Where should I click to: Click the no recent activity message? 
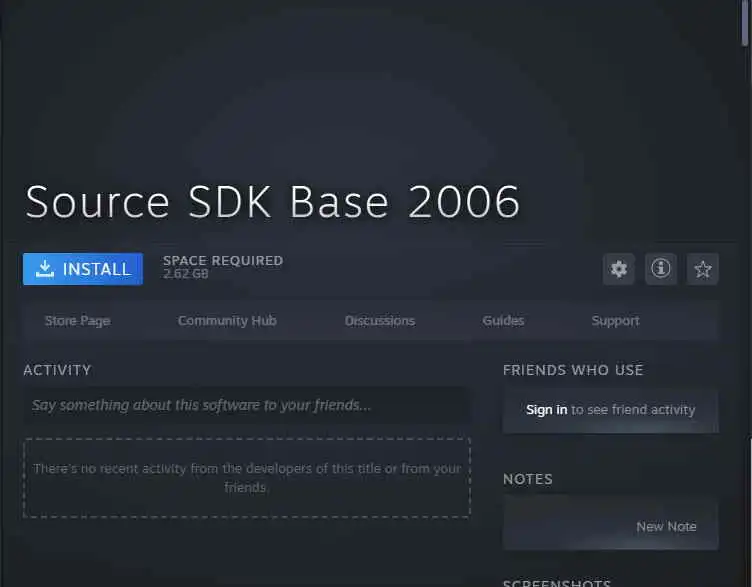coord(247,478)
